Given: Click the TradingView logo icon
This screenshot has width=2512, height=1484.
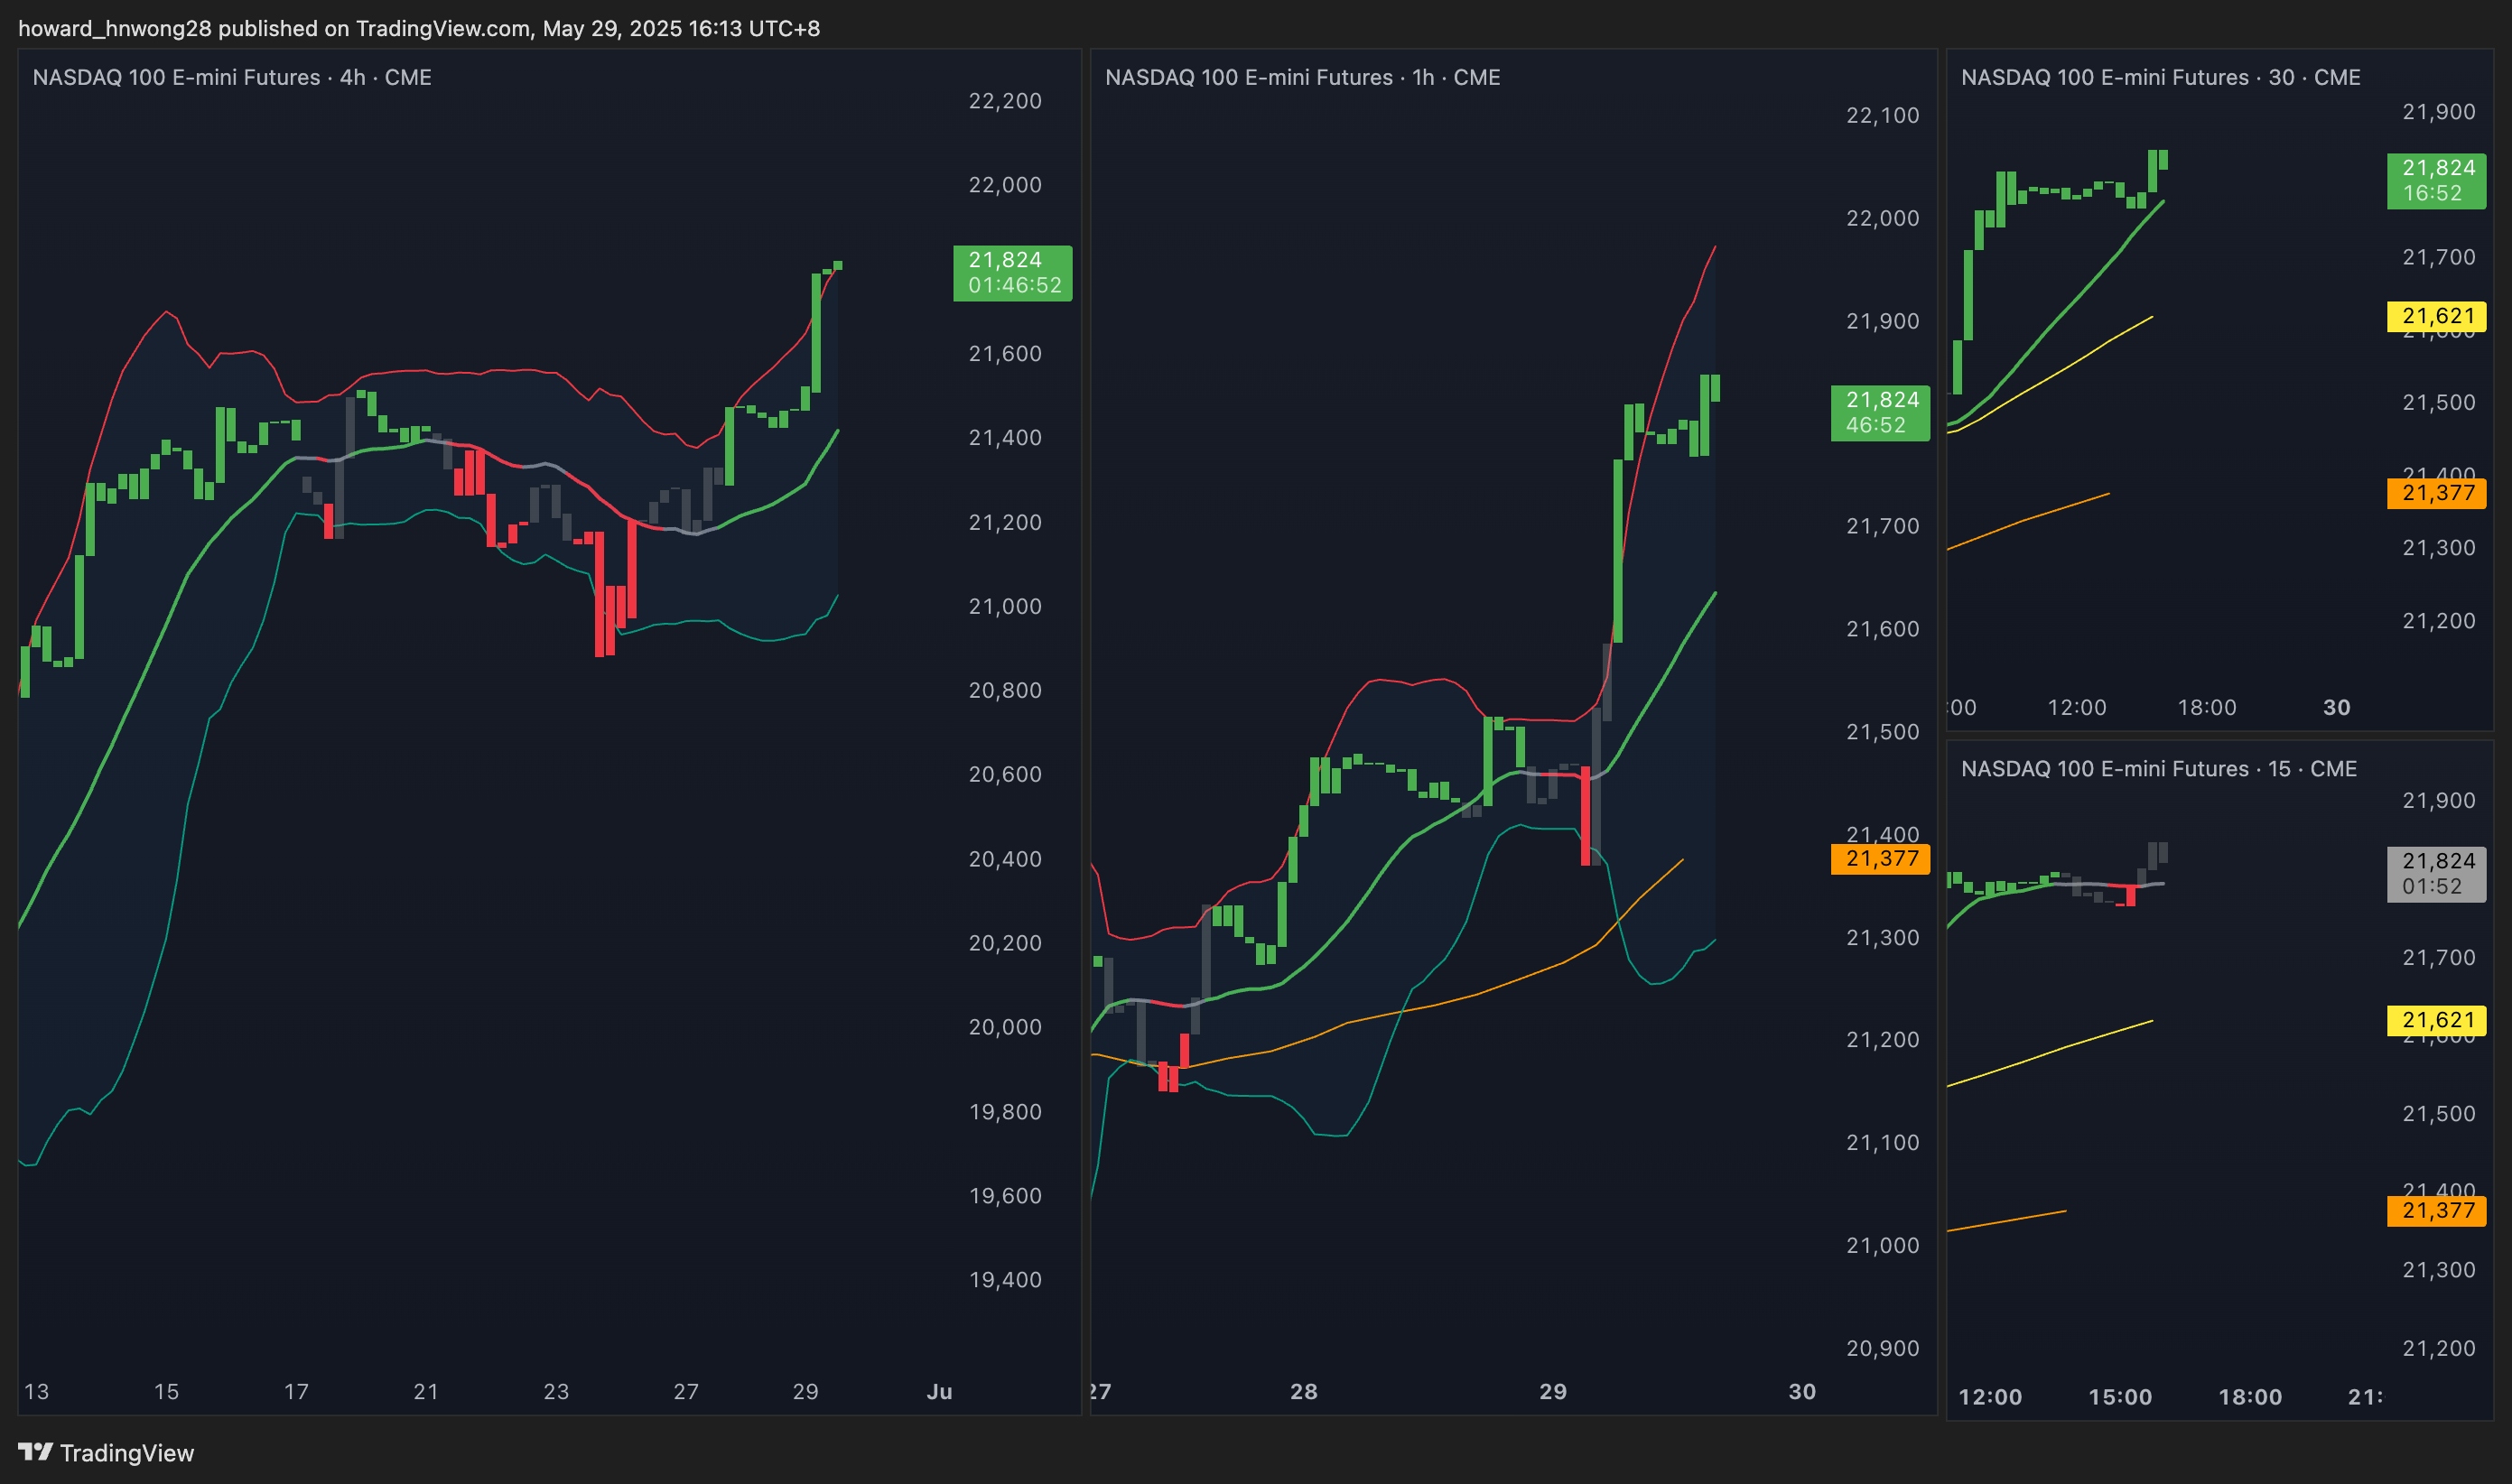Looking at the screenshot, I should point(35,1451).
